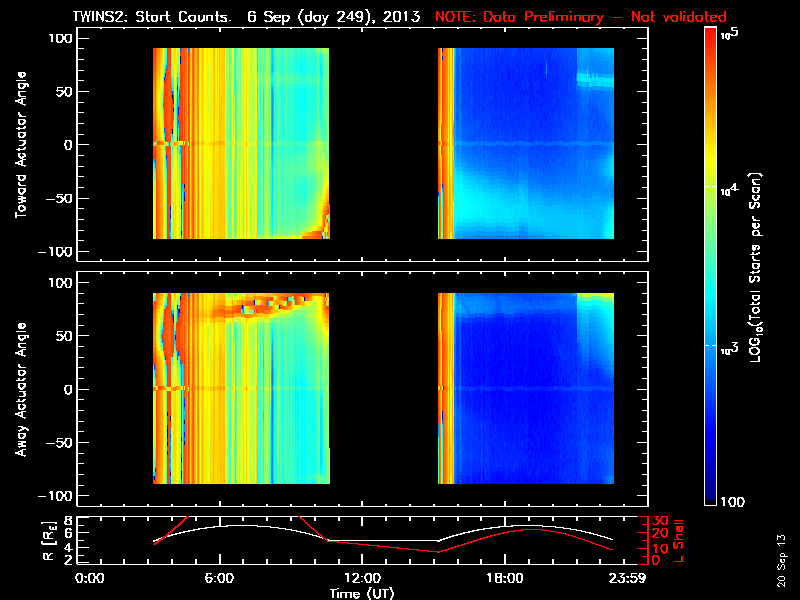This screenshot has width=800, height=600.
Task: Click the '20 Sep 13' date stamp
Action: pos(781,561)
